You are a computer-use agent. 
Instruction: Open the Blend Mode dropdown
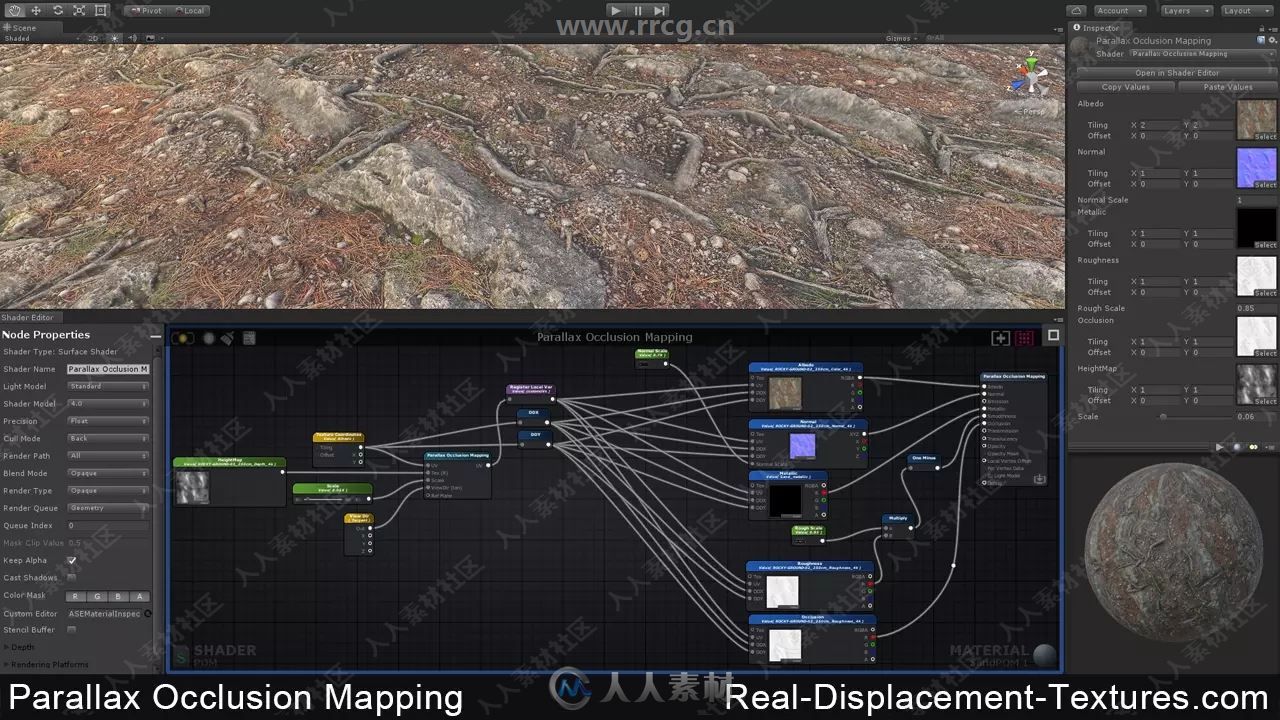pos(108,473)
